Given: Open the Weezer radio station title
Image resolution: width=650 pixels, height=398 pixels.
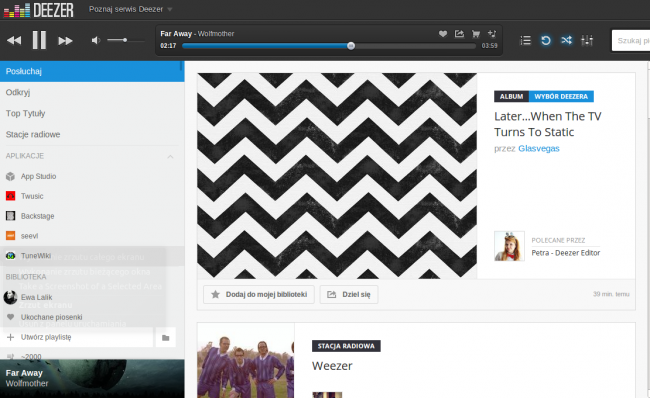Looking at the screenshot, I should 332,366.
